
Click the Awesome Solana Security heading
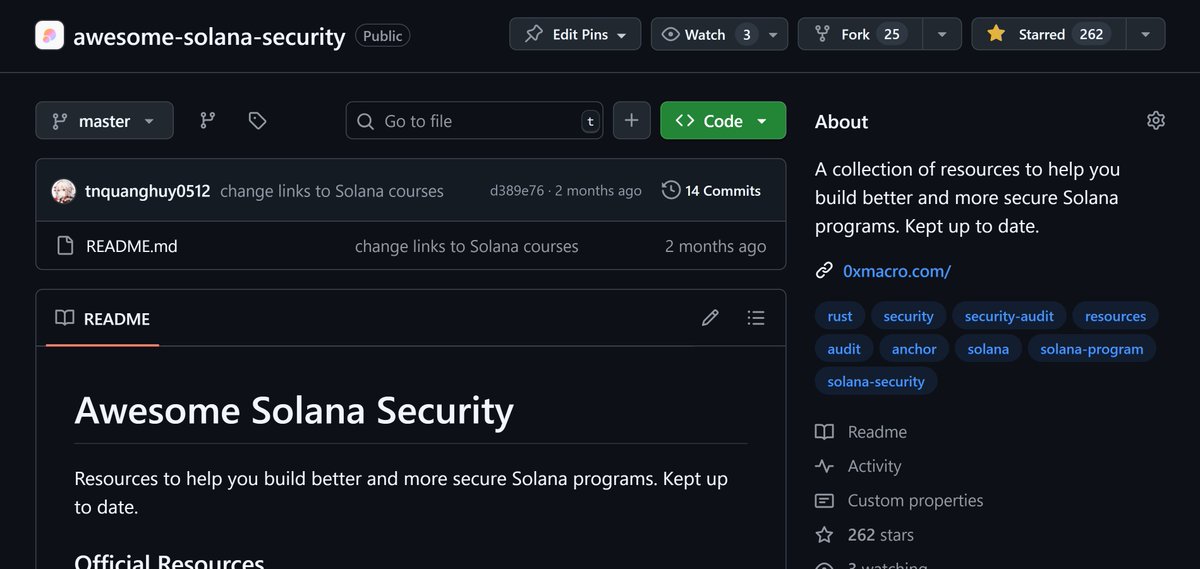[x=294, y=410]
